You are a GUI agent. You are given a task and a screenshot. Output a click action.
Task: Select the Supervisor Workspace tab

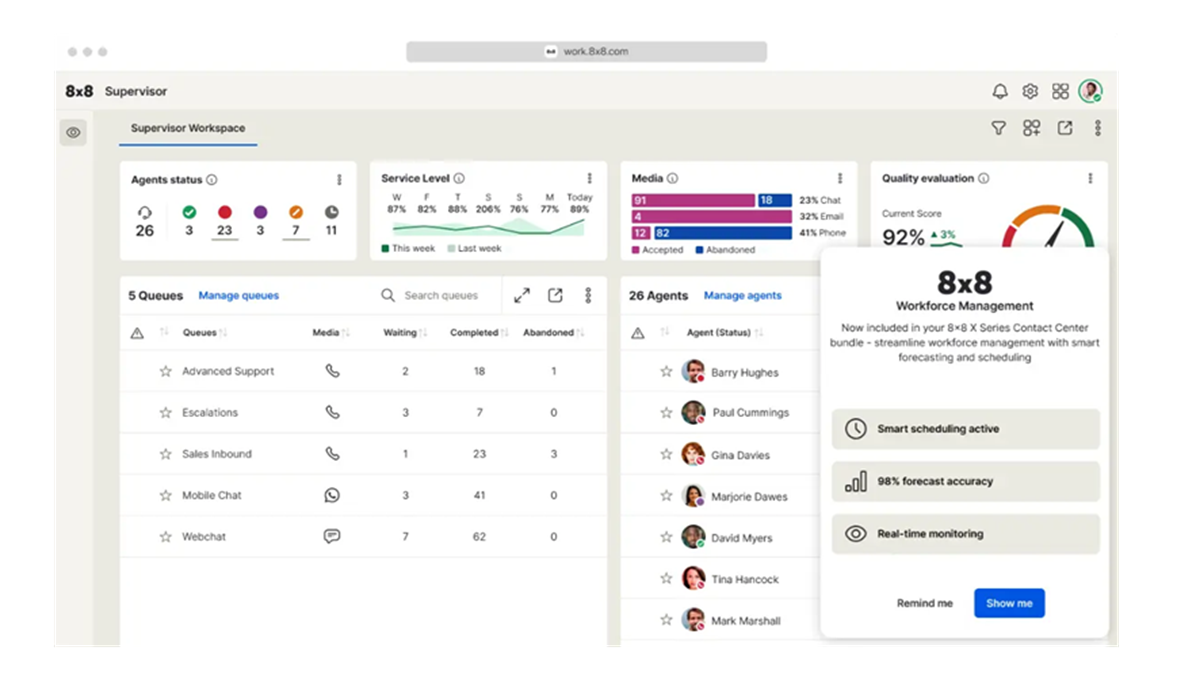tap(188, 128)
